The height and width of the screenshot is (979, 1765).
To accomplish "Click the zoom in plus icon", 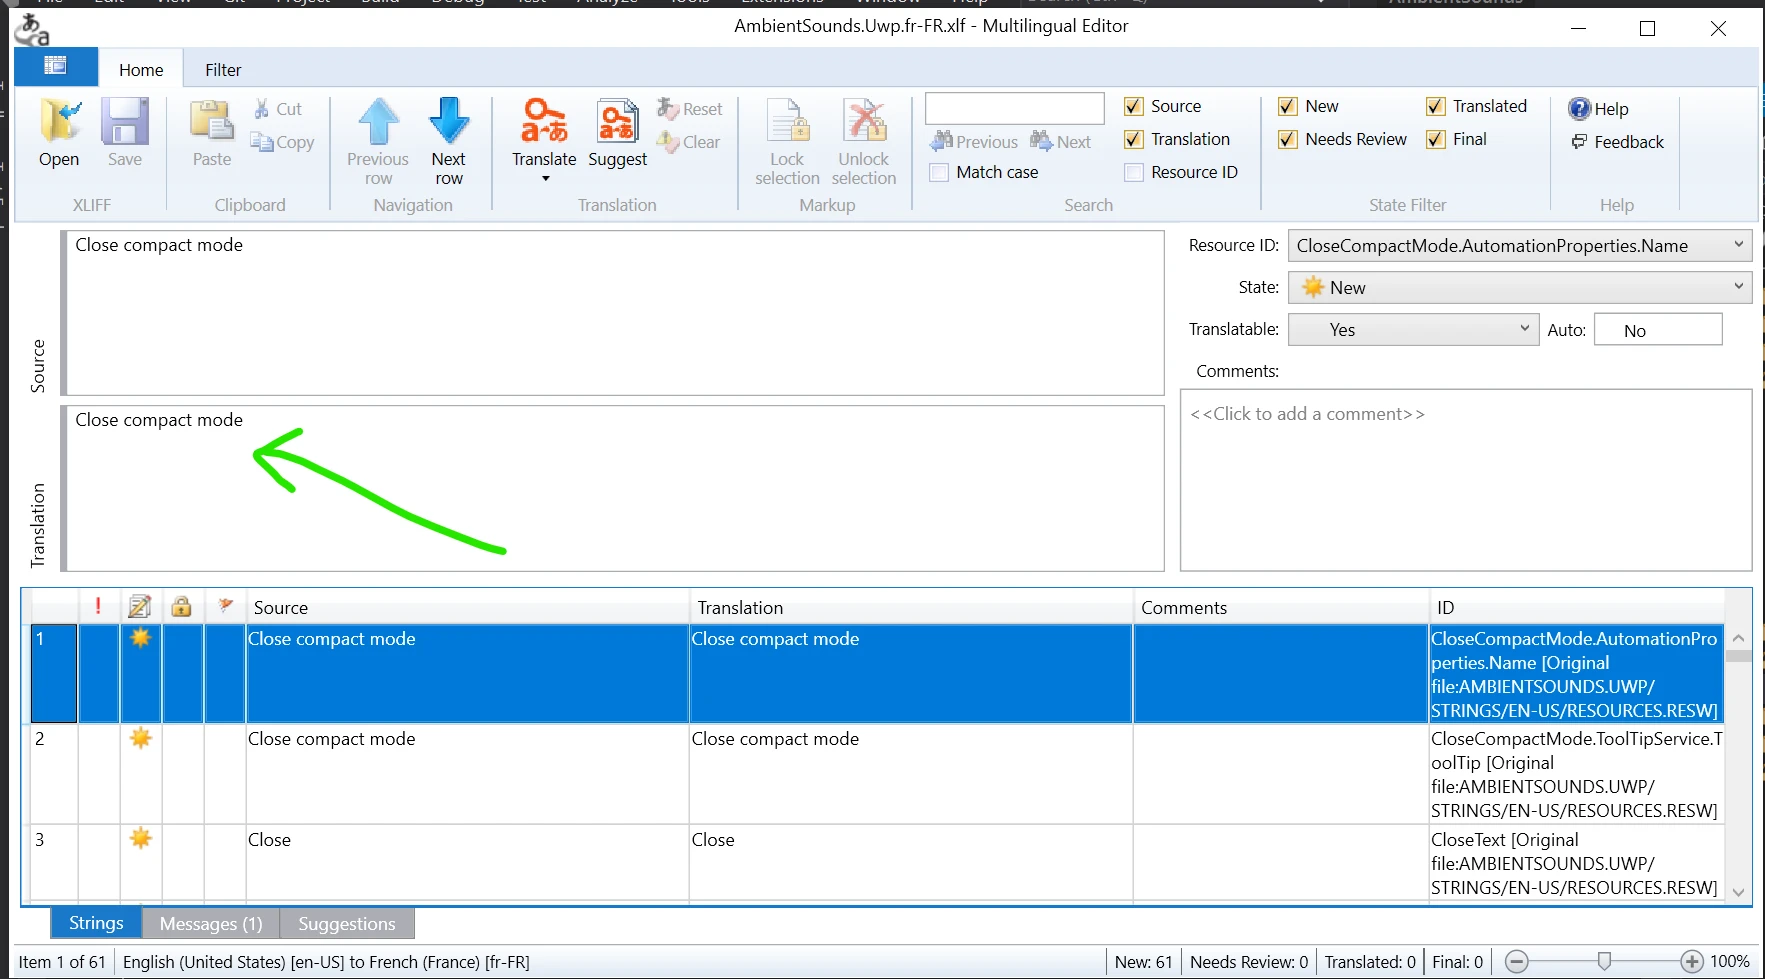I will pos(1691,962).
